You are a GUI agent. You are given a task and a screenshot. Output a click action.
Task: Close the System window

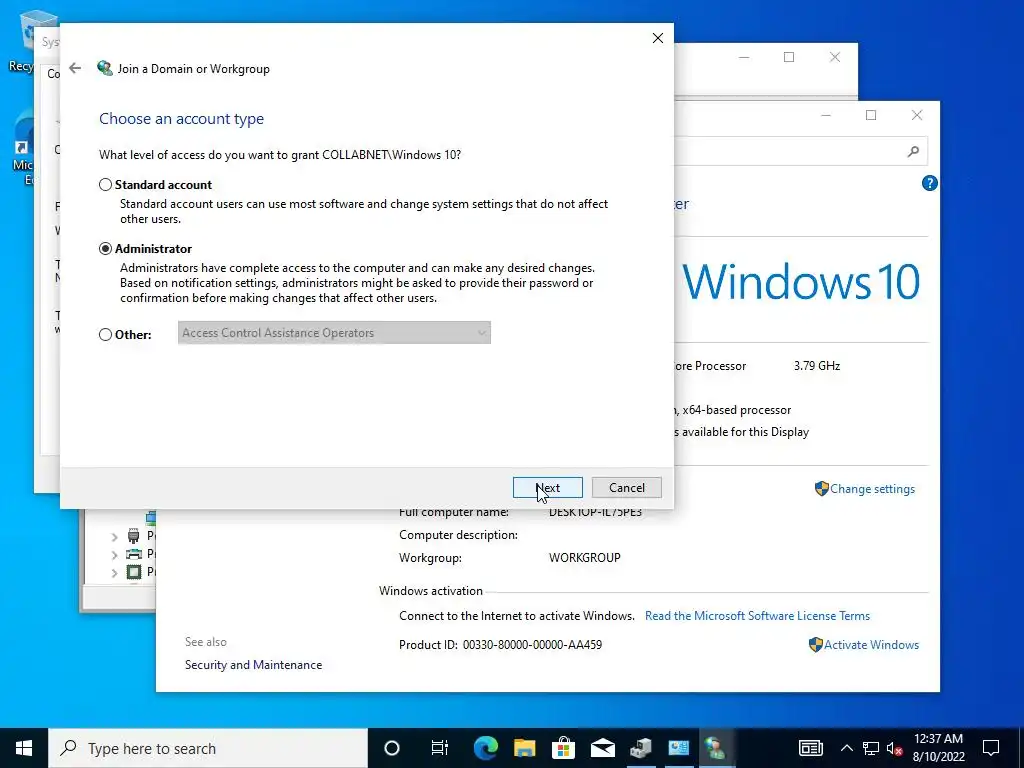tap(916, 116)
